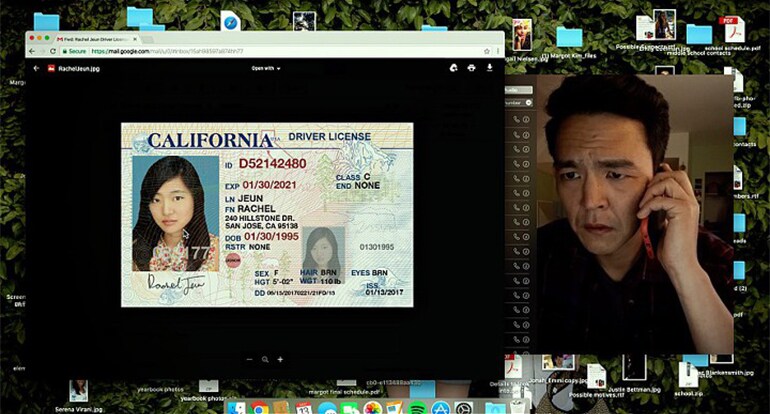Open Finder from the Dock
This screenshot has height=414, width=770.
[237, 409]
